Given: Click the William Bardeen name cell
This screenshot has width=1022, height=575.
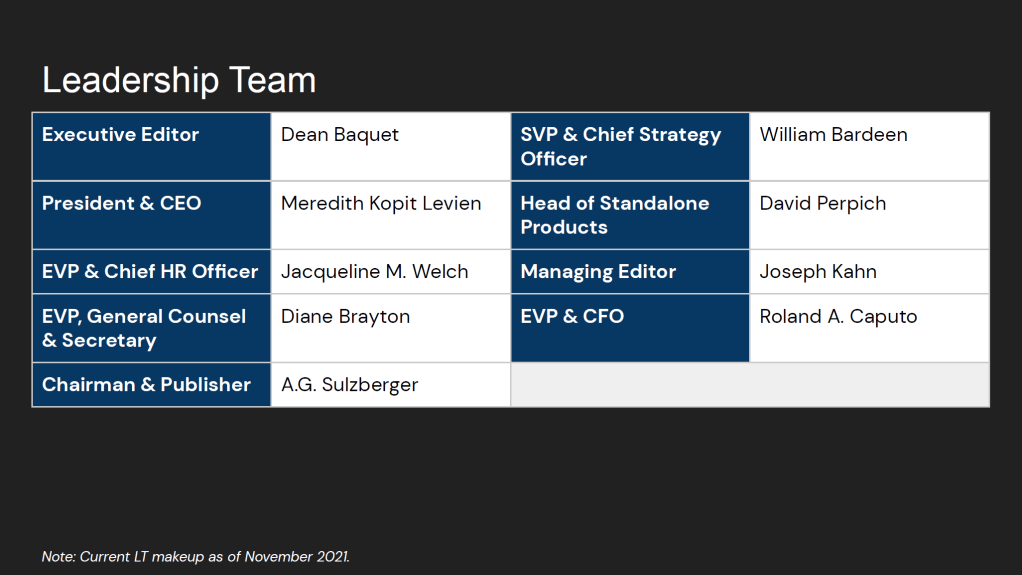Looking at the screenshot, I should [x=868, y=146].
